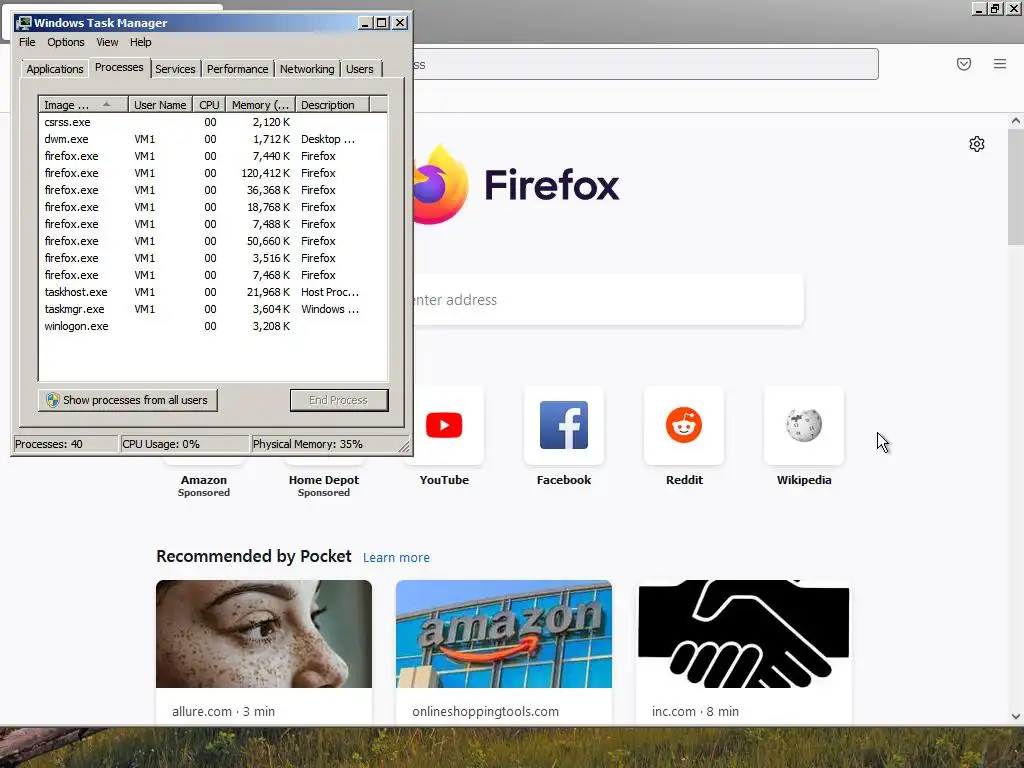Viewport: 1024px width, 768px height.
Task: Click the End Process button
Action: [339, 400]
